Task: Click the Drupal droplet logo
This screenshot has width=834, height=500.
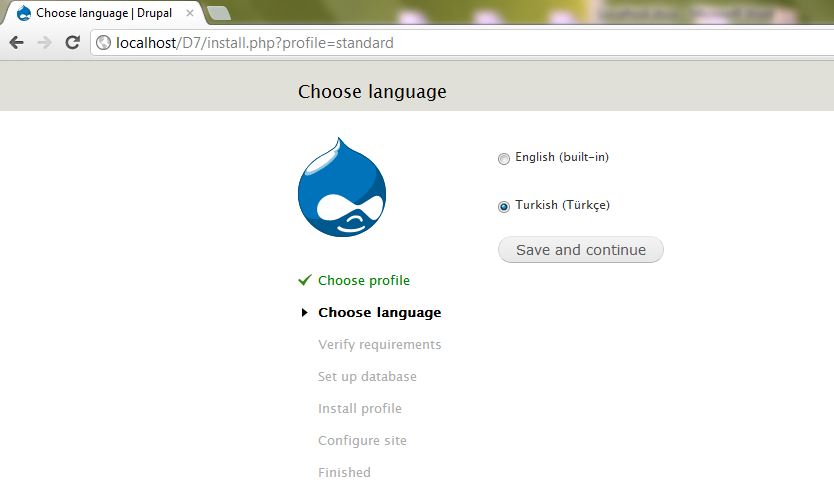Action: pos(342,187)
